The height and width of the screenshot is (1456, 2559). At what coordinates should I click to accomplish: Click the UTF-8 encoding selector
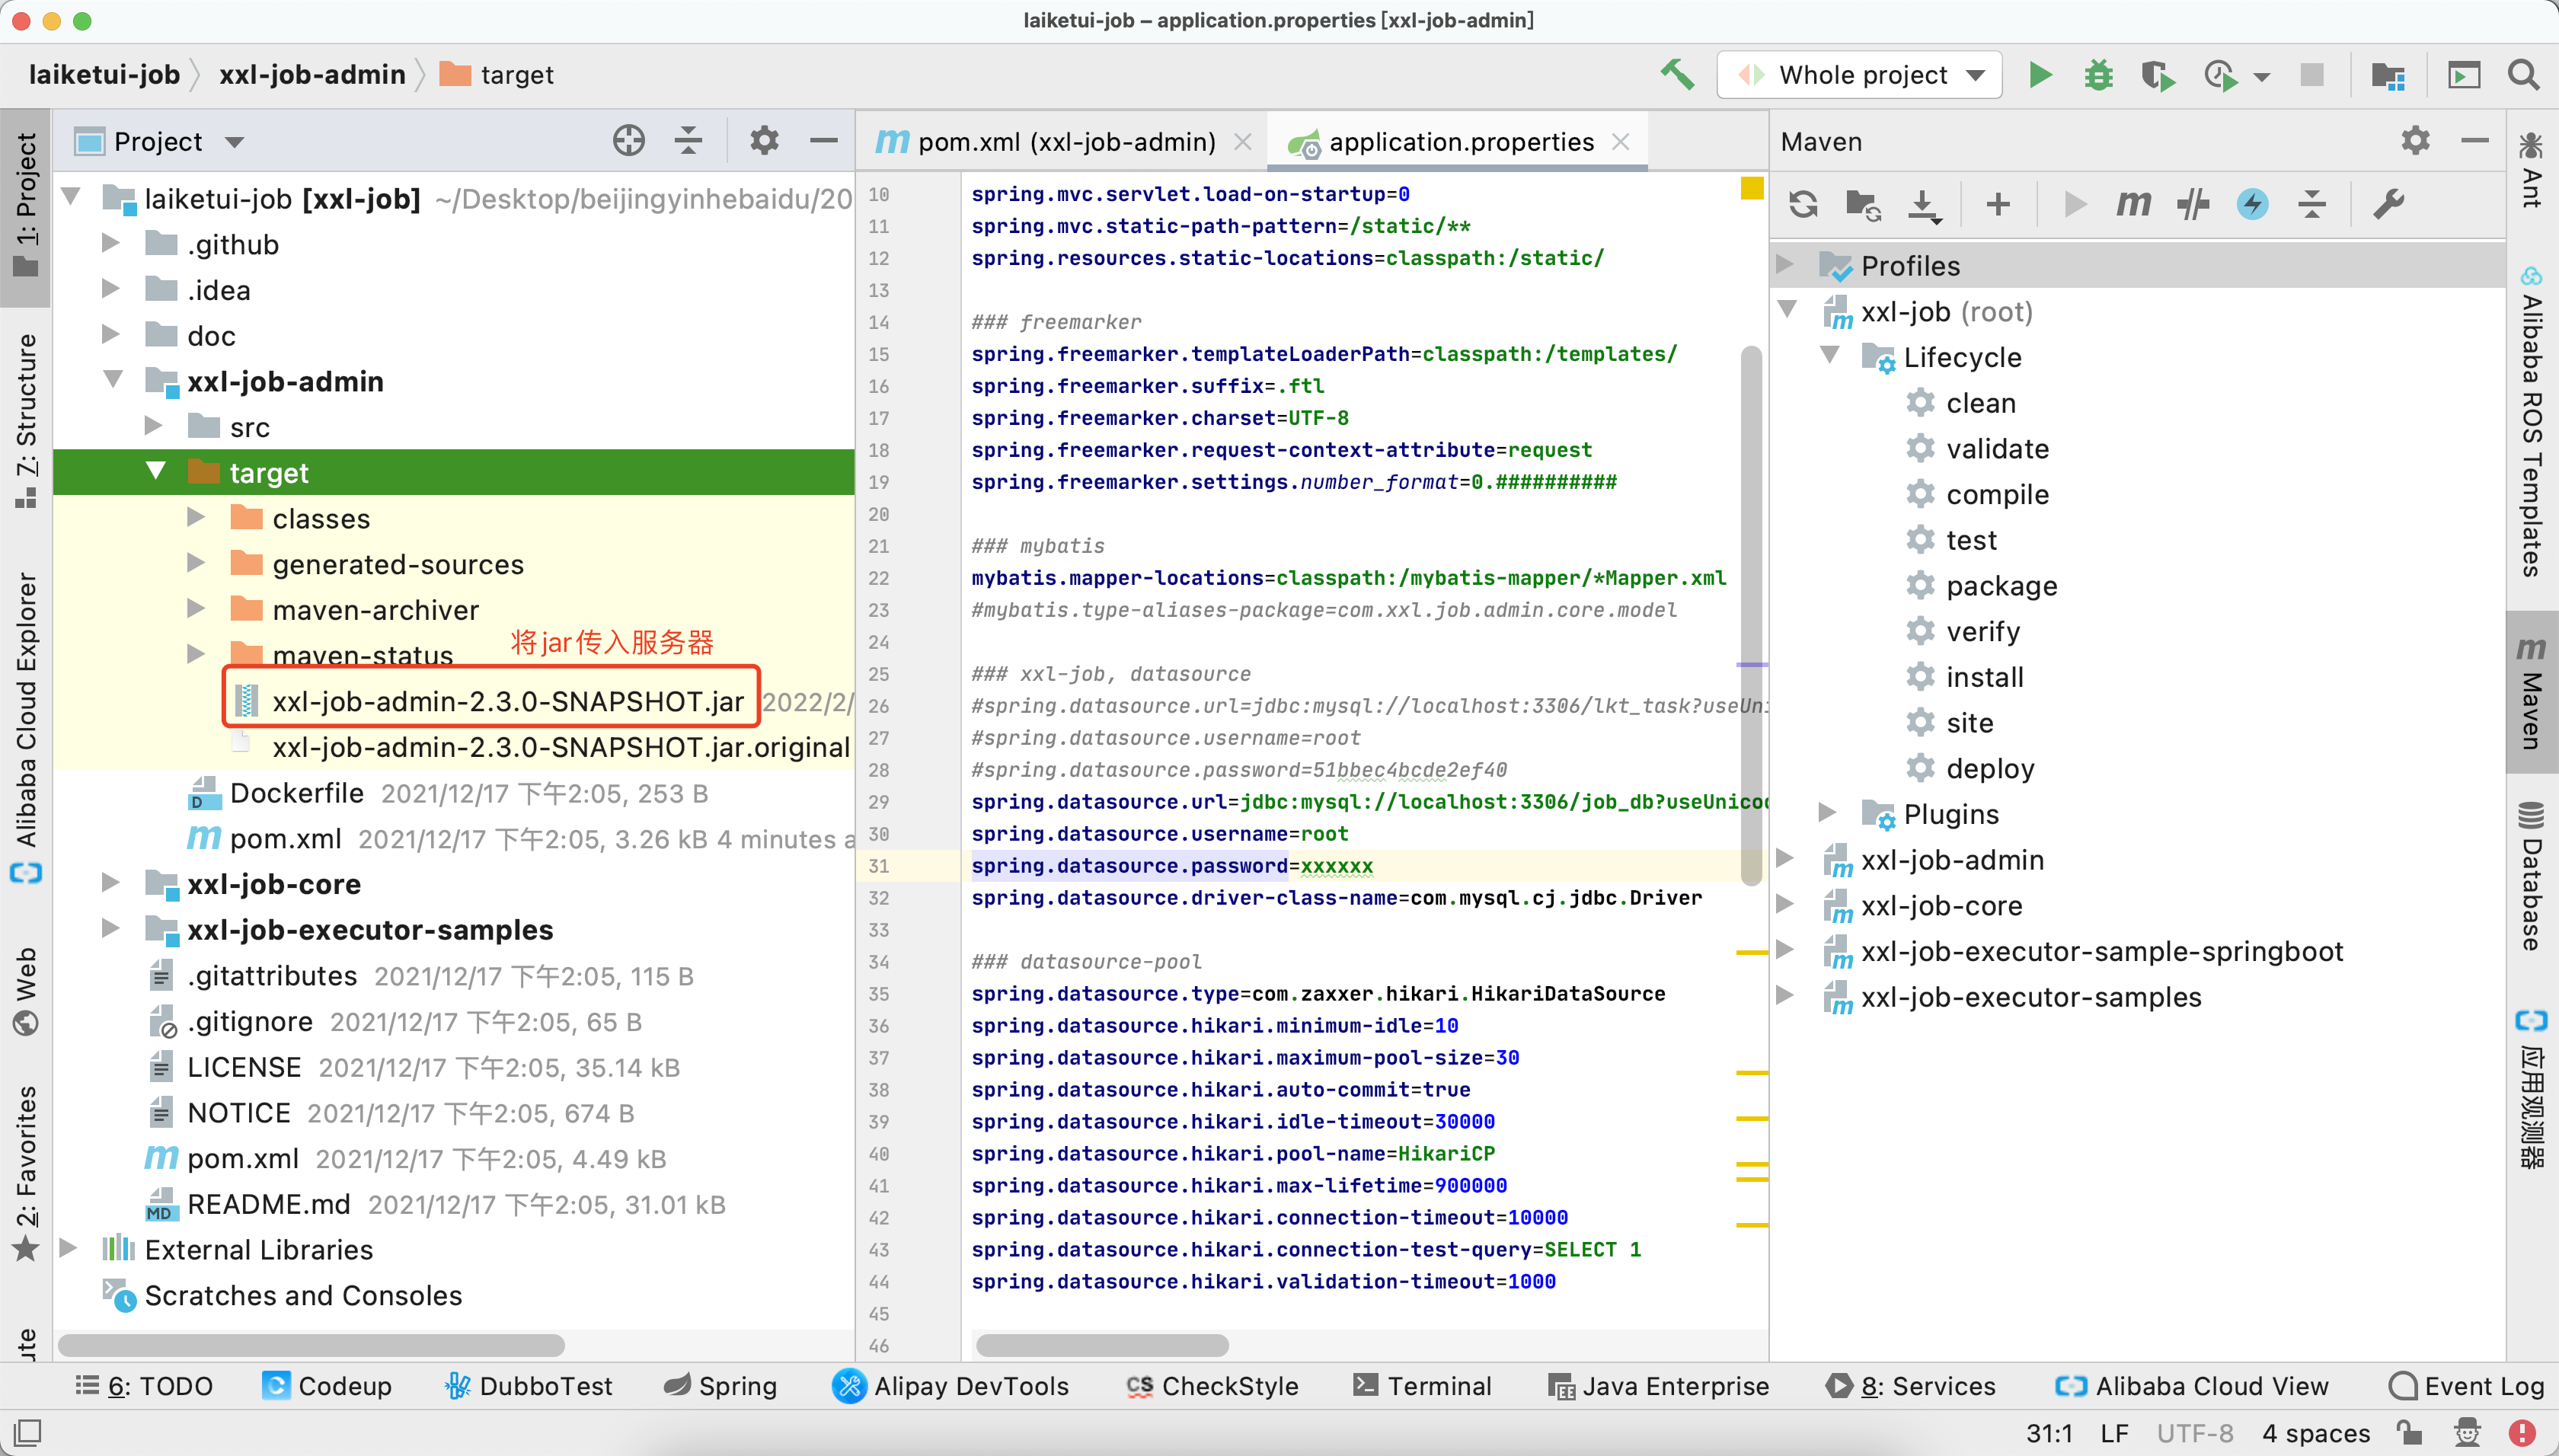pos(2194,1433)
